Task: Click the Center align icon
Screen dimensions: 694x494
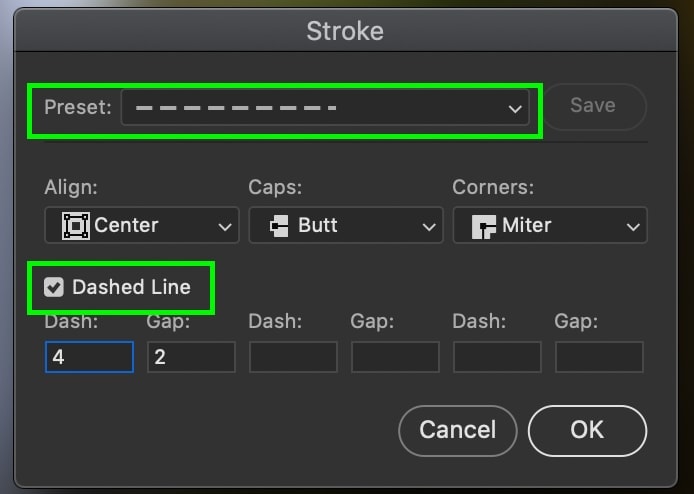Action: click(76, 226)
